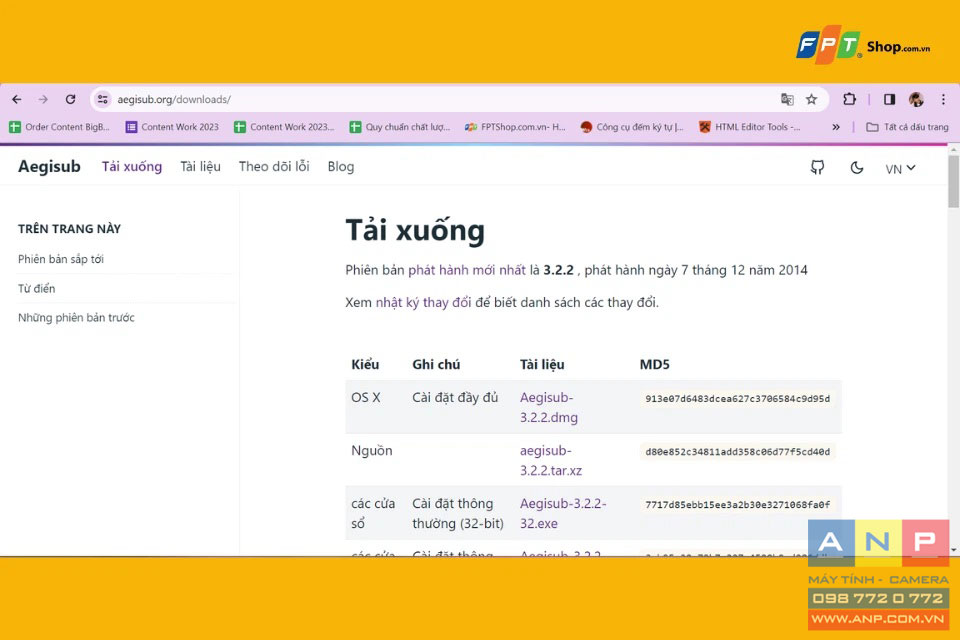
Task: Jump to 'Những phiên bản trước' section
Action: [76, 318]
